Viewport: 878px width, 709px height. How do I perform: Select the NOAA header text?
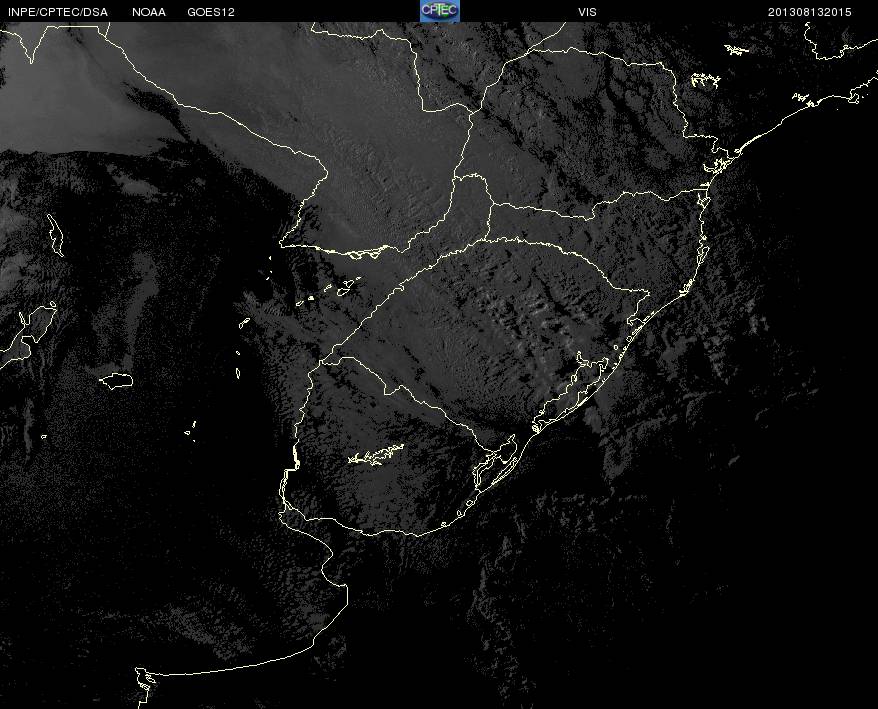coord(149,12)
